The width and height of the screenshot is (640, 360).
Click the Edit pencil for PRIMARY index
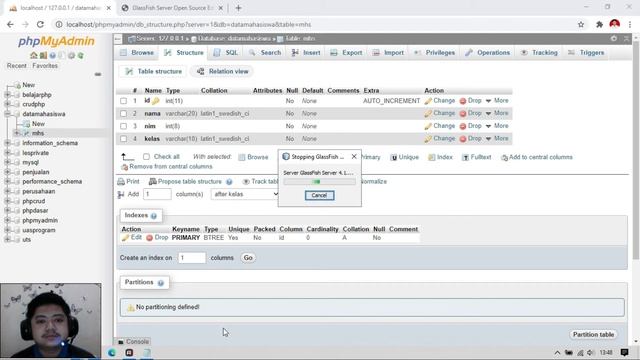click(125, 238)
